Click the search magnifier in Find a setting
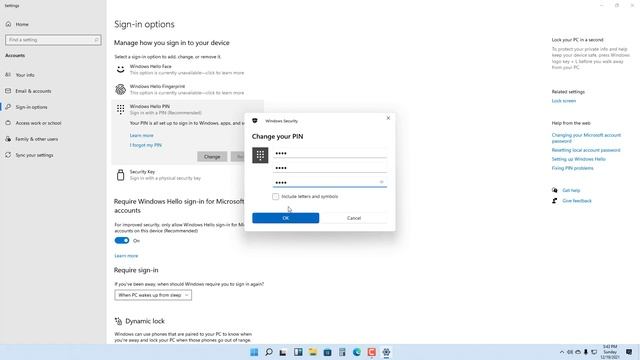 tap(96, 40)
